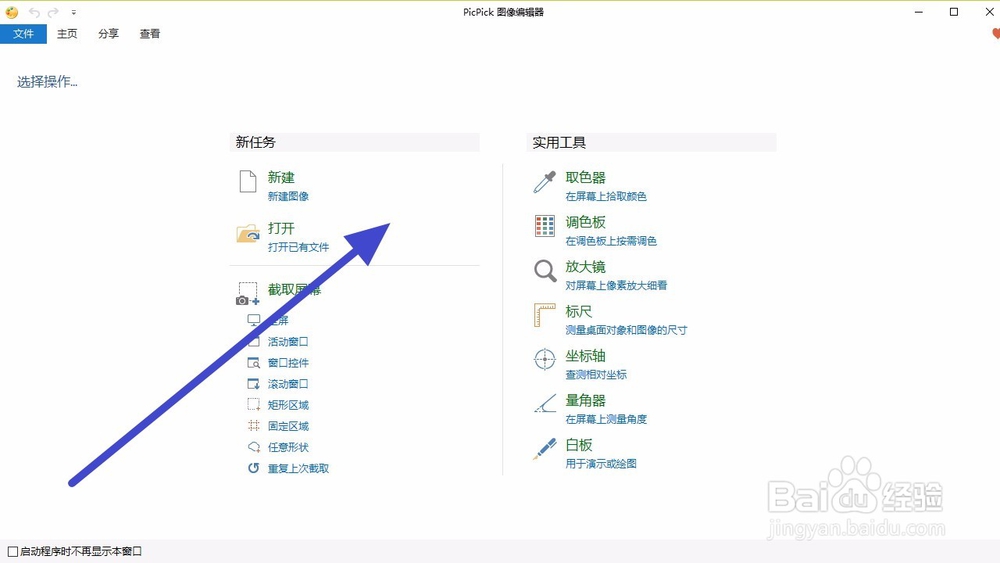This screenshot has height=563, width=1000.
Task: Click the protractor angle icon
Action: pyautogui.click(x=545, y=404)
